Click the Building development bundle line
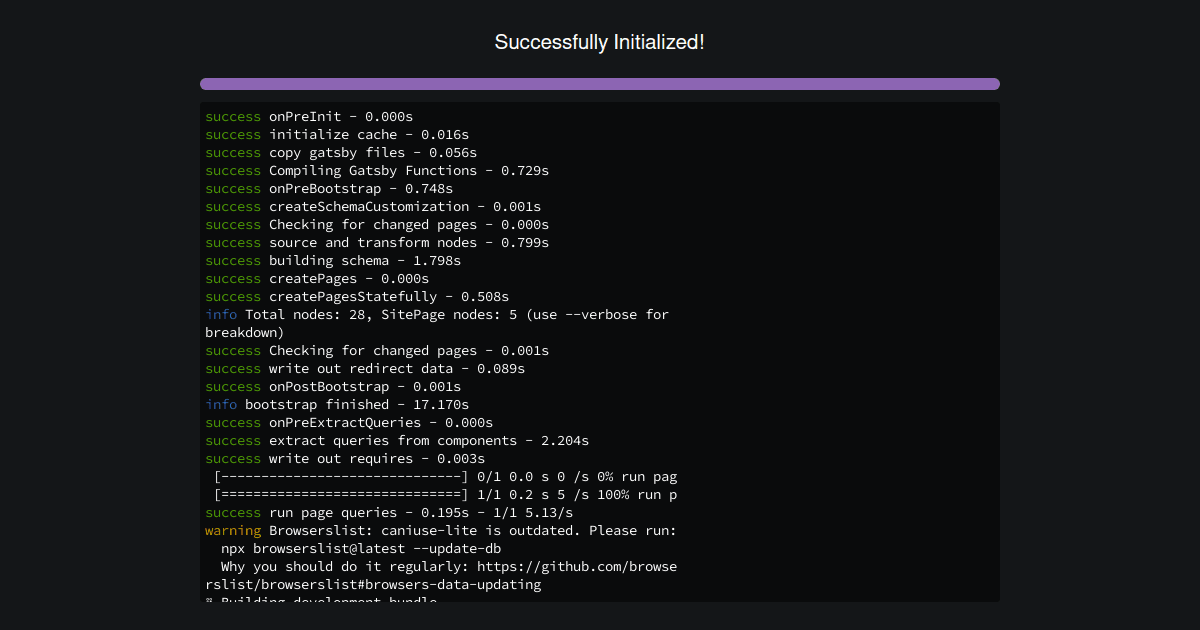 tap(320, 600)
